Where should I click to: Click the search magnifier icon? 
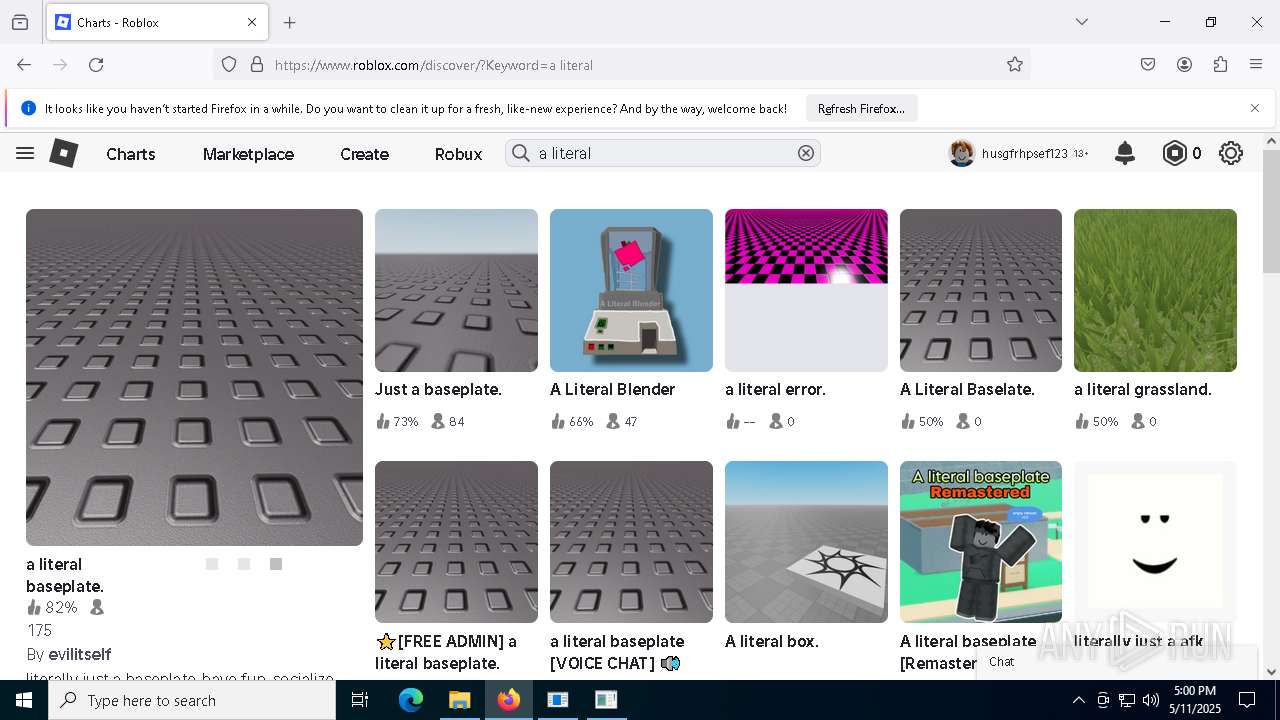521,153
